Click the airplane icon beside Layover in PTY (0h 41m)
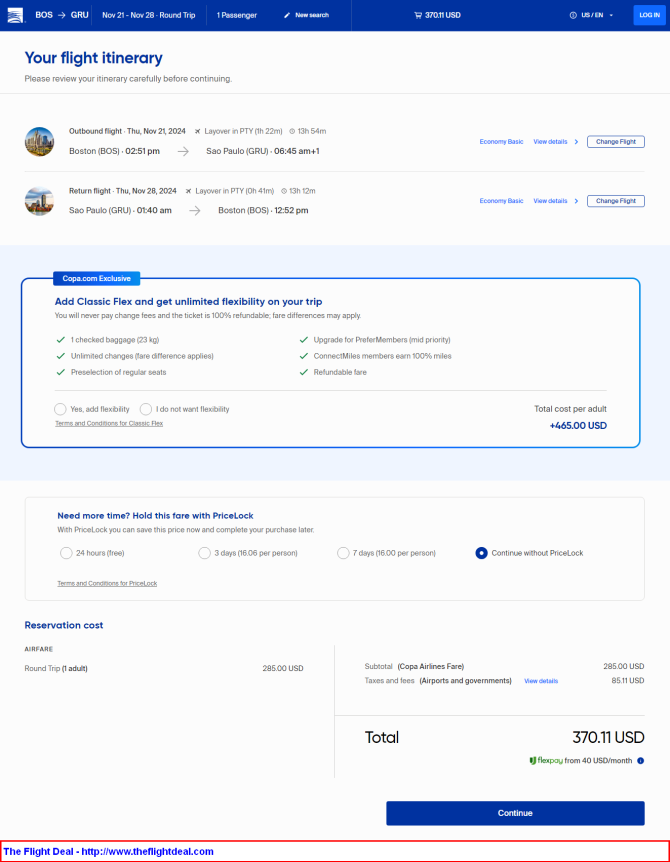This screenshot has height=862, width=670. click(189, 191)
